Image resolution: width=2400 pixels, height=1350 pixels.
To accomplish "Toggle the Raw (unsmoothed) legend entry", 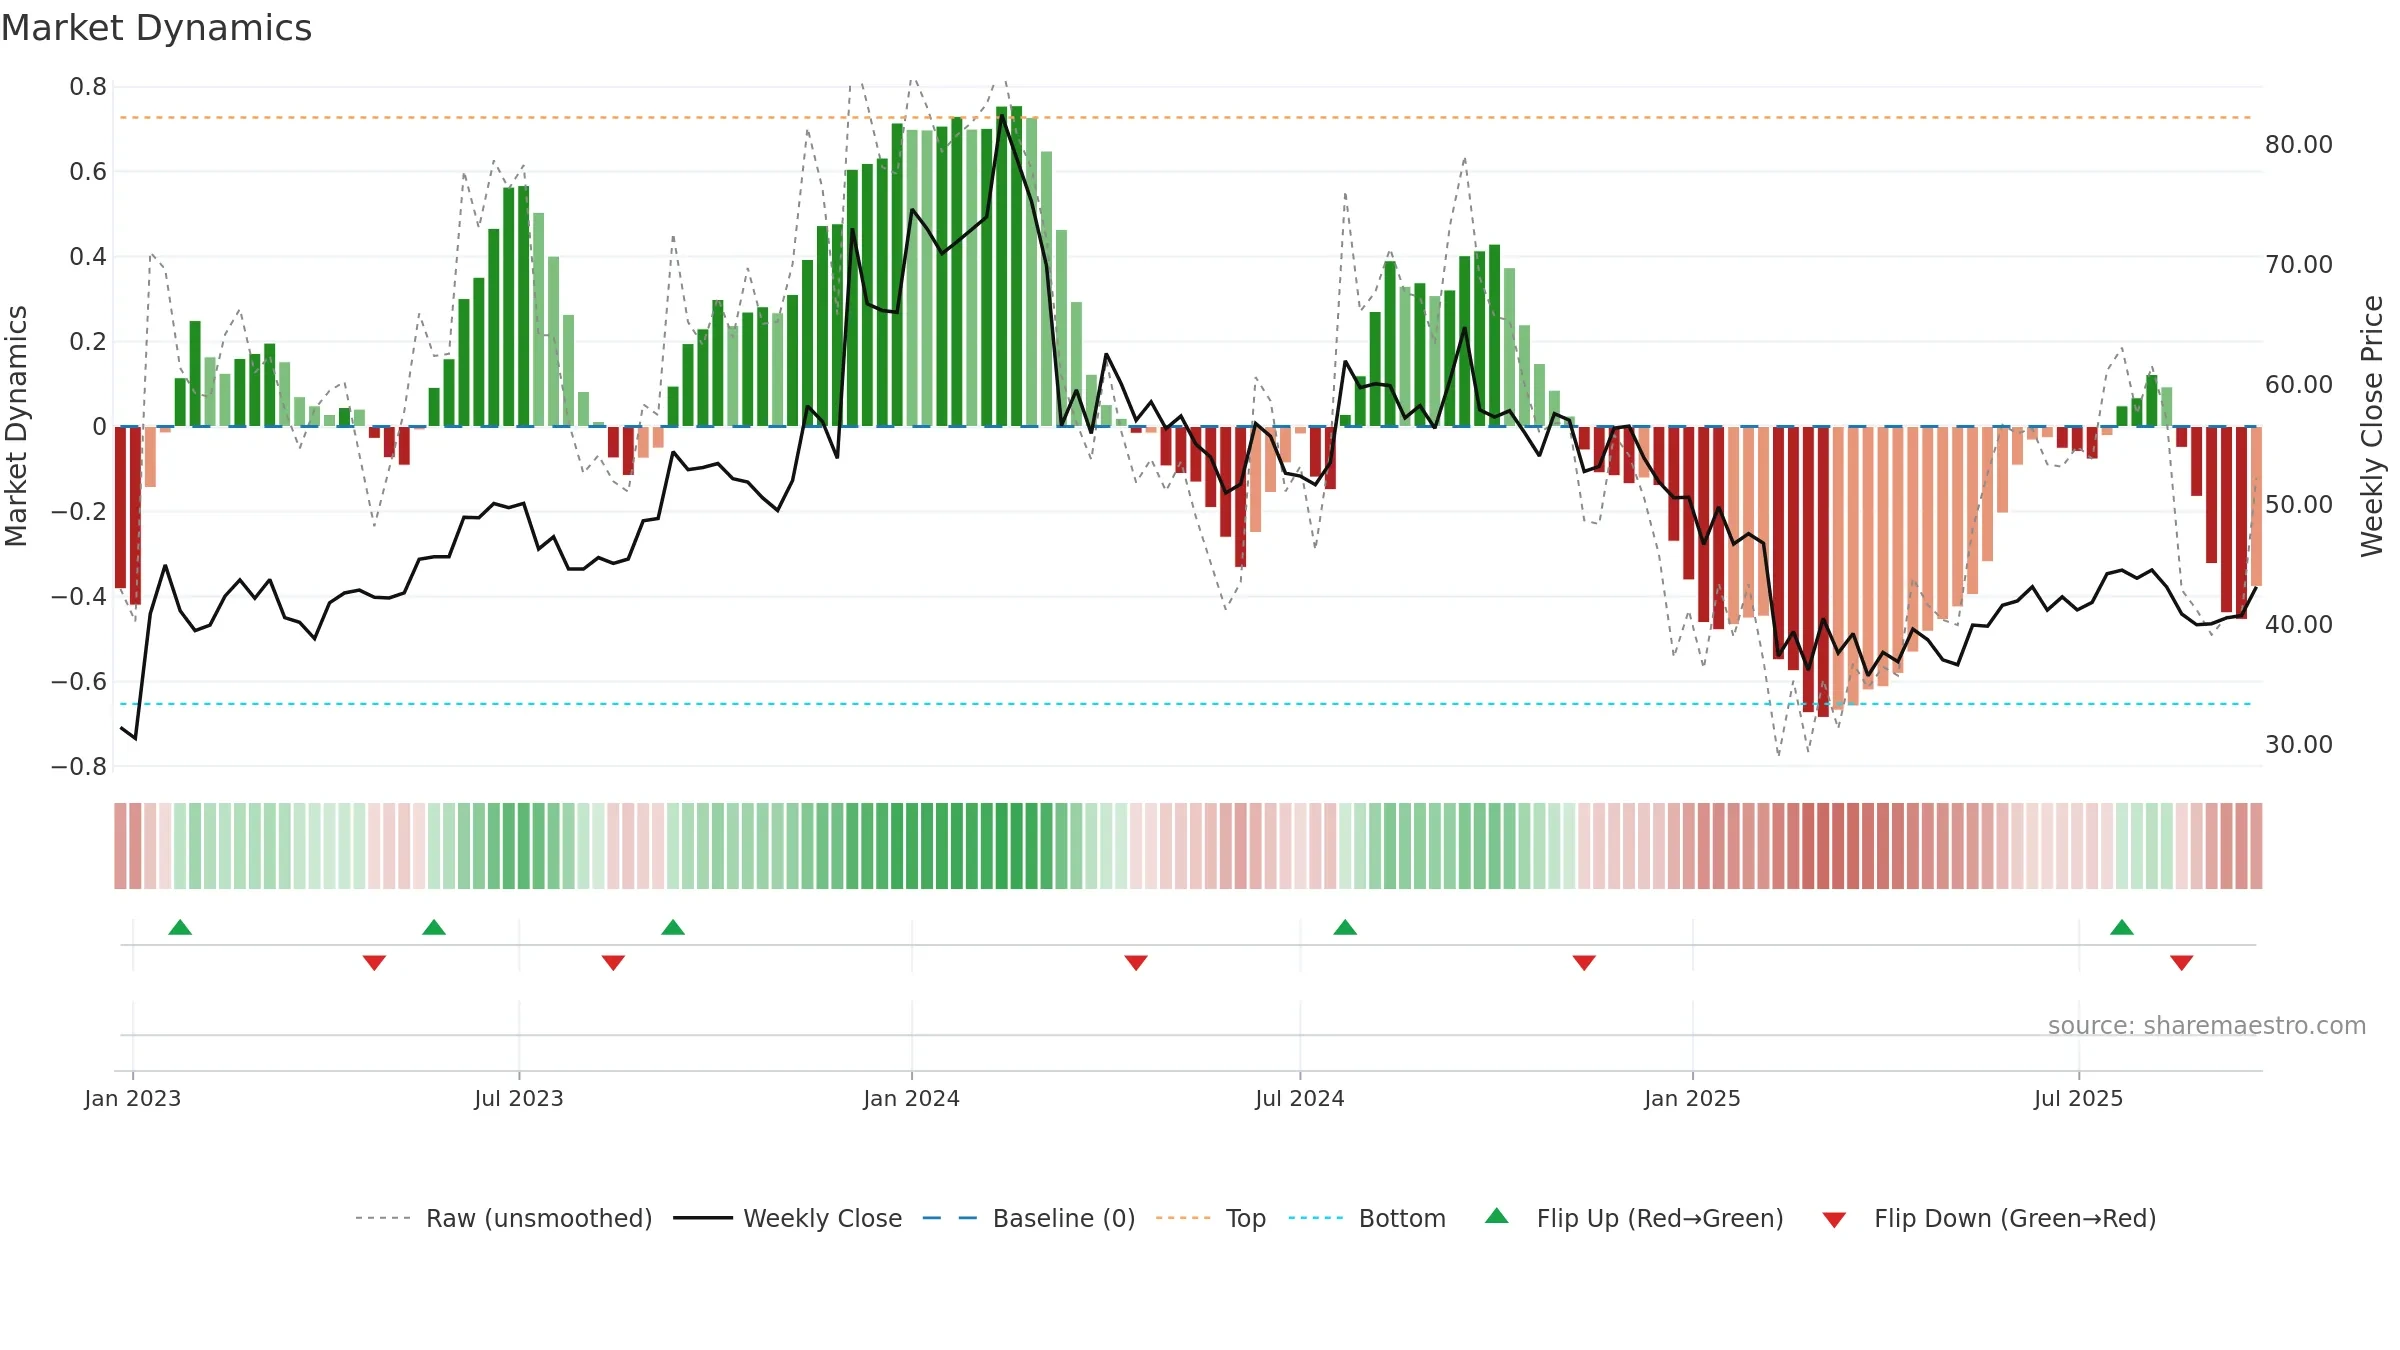I will click(504, 1218).
